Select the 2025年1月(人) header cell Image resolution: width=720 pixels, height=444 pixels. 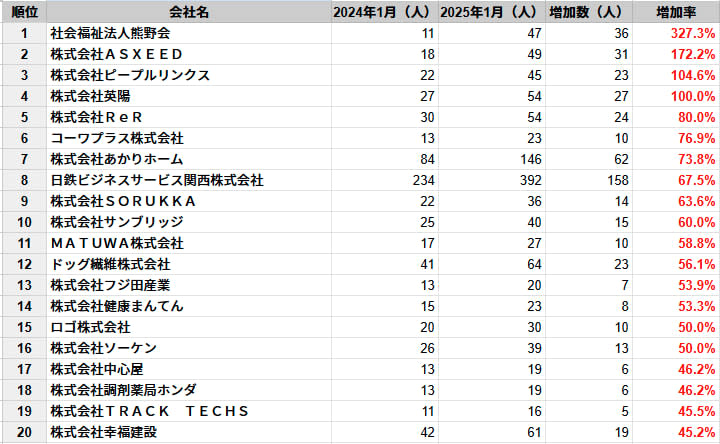[x=489, y=12]
